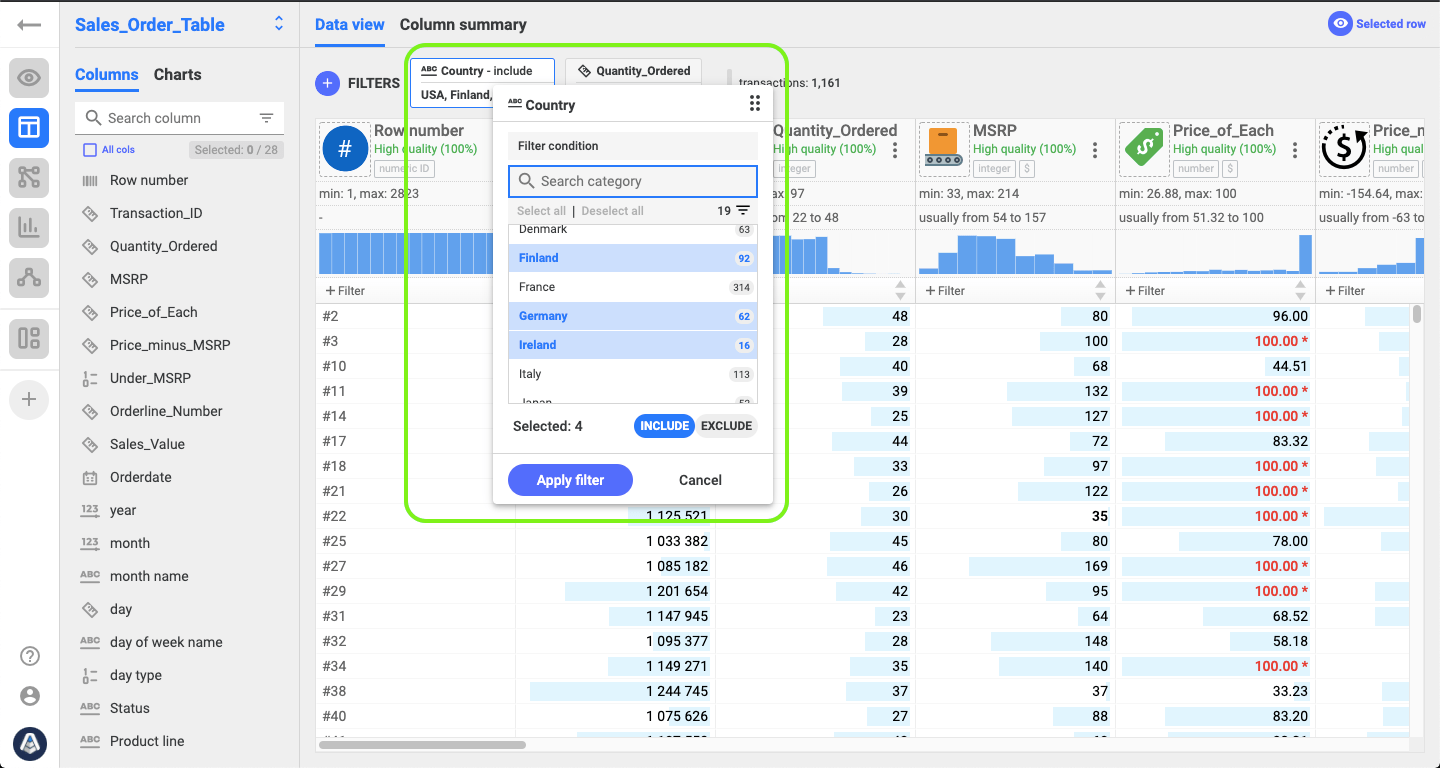Image resolution: width=1440 pixels, height=768 pixels.
Task: Check the All cols checkbox
Action: [x=90, y=150]
